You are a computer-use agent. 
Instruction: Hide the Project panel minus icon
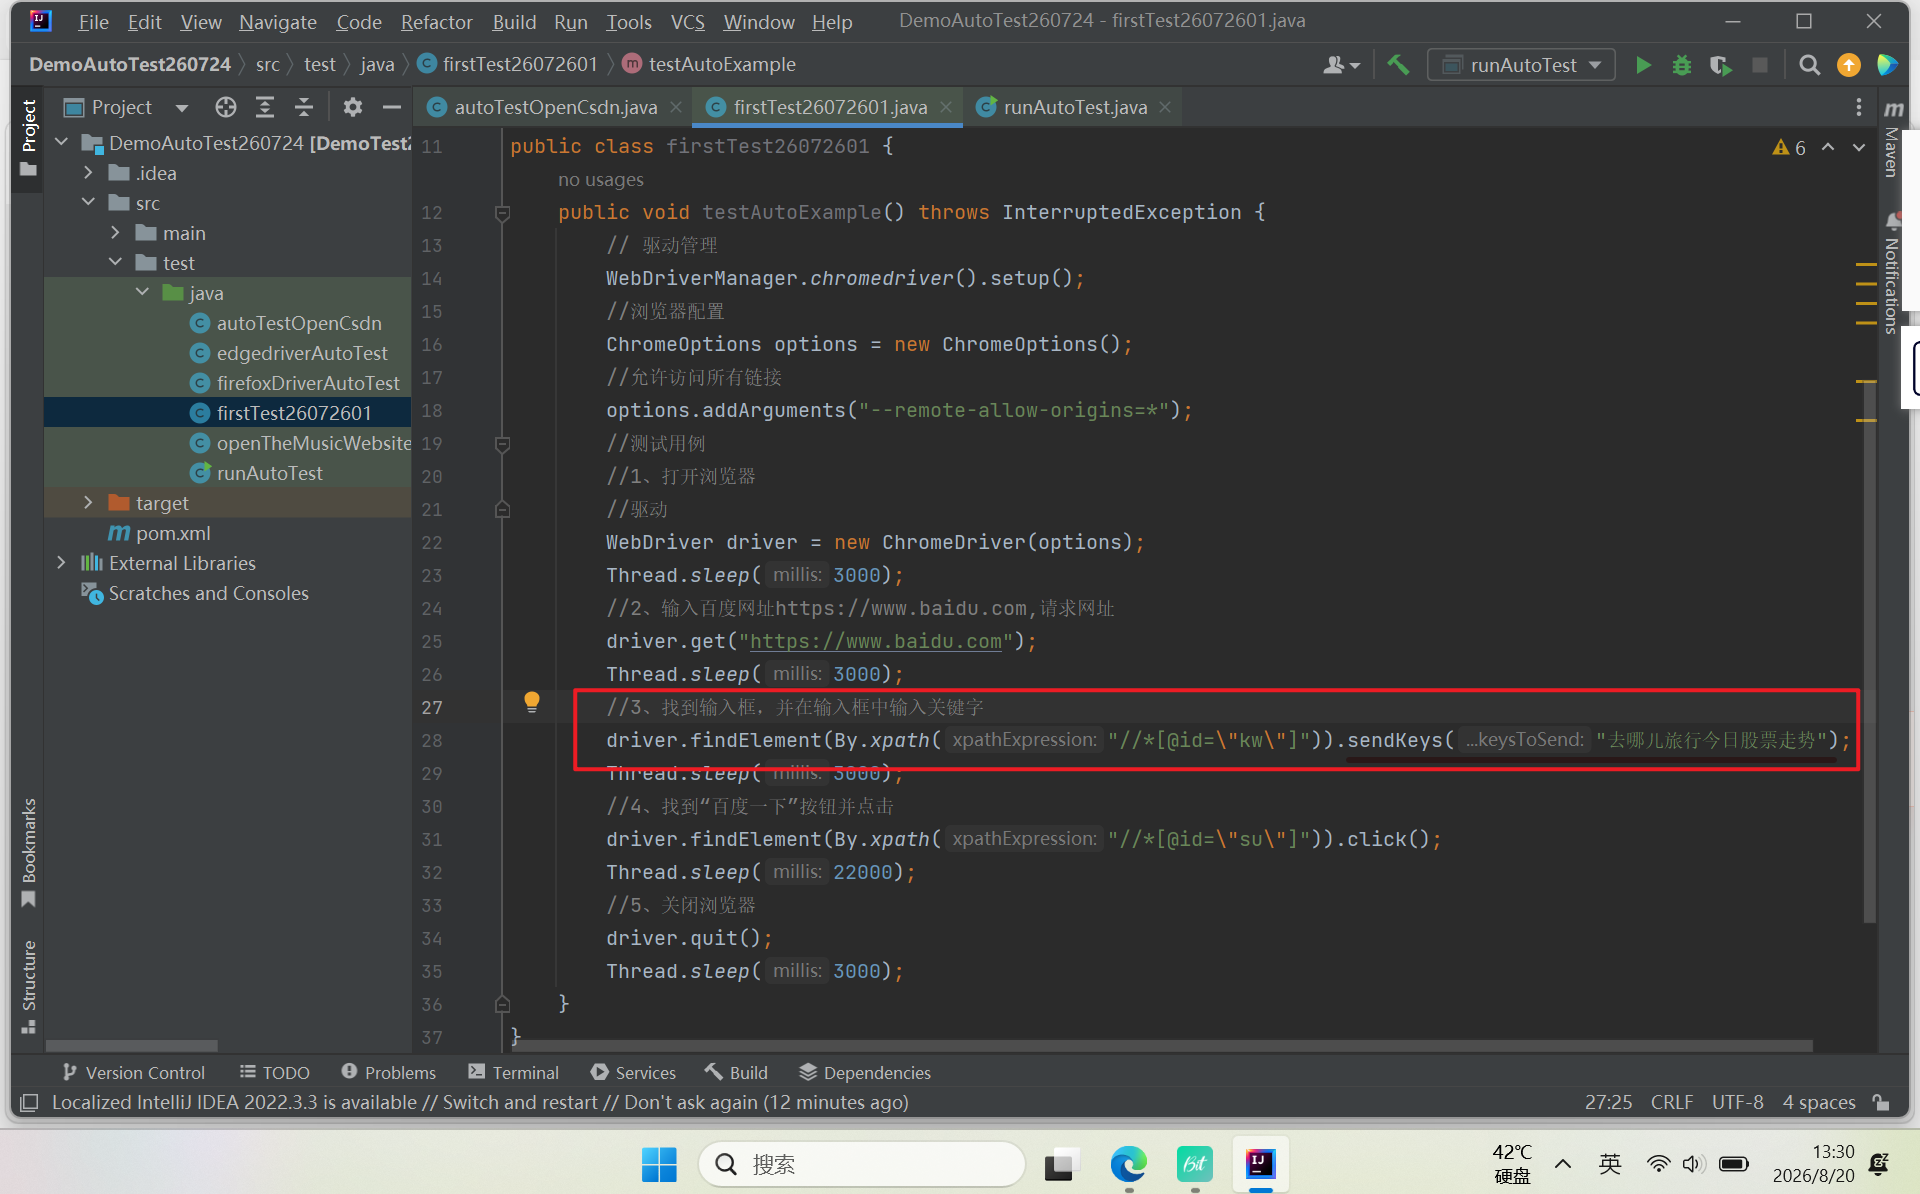[391, 107]
